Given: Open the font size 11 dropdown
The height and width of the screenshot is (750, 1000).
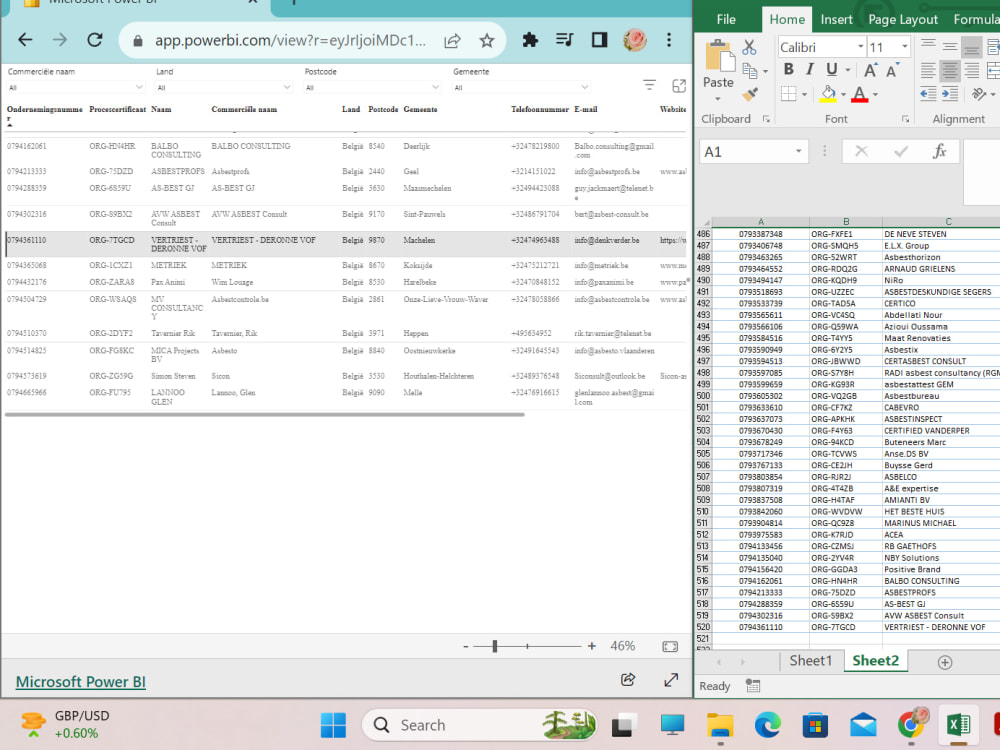Looking at the screenshot, I should click(x=904, y=47).
